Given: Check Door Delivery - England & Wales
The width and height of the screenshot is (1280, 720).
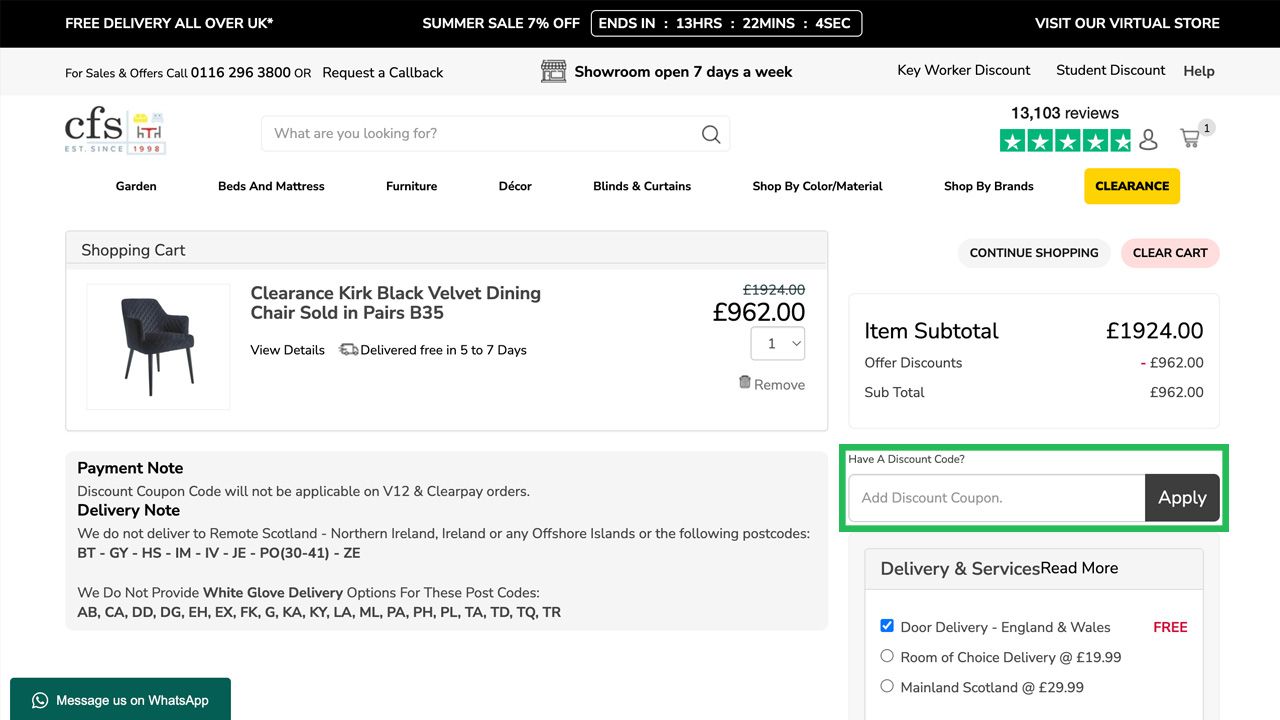Looking at the screenshot, I should 887,626.
